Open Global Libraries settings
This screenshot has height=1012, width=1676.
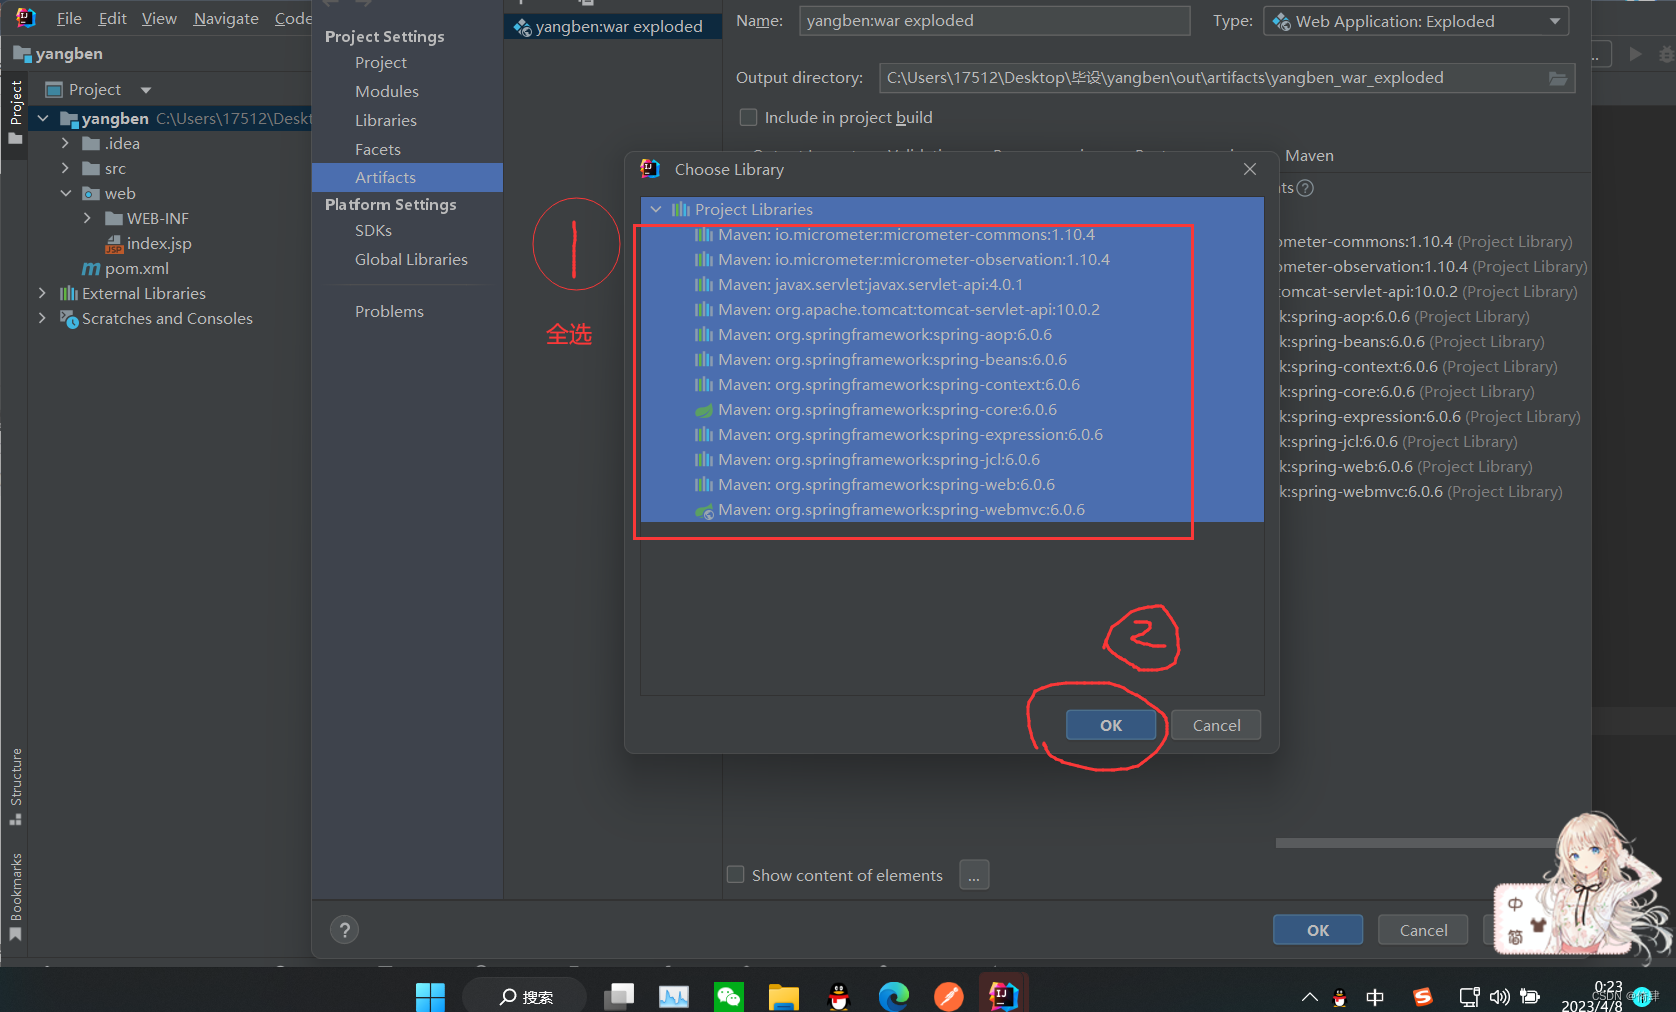[x=411, y=259]
